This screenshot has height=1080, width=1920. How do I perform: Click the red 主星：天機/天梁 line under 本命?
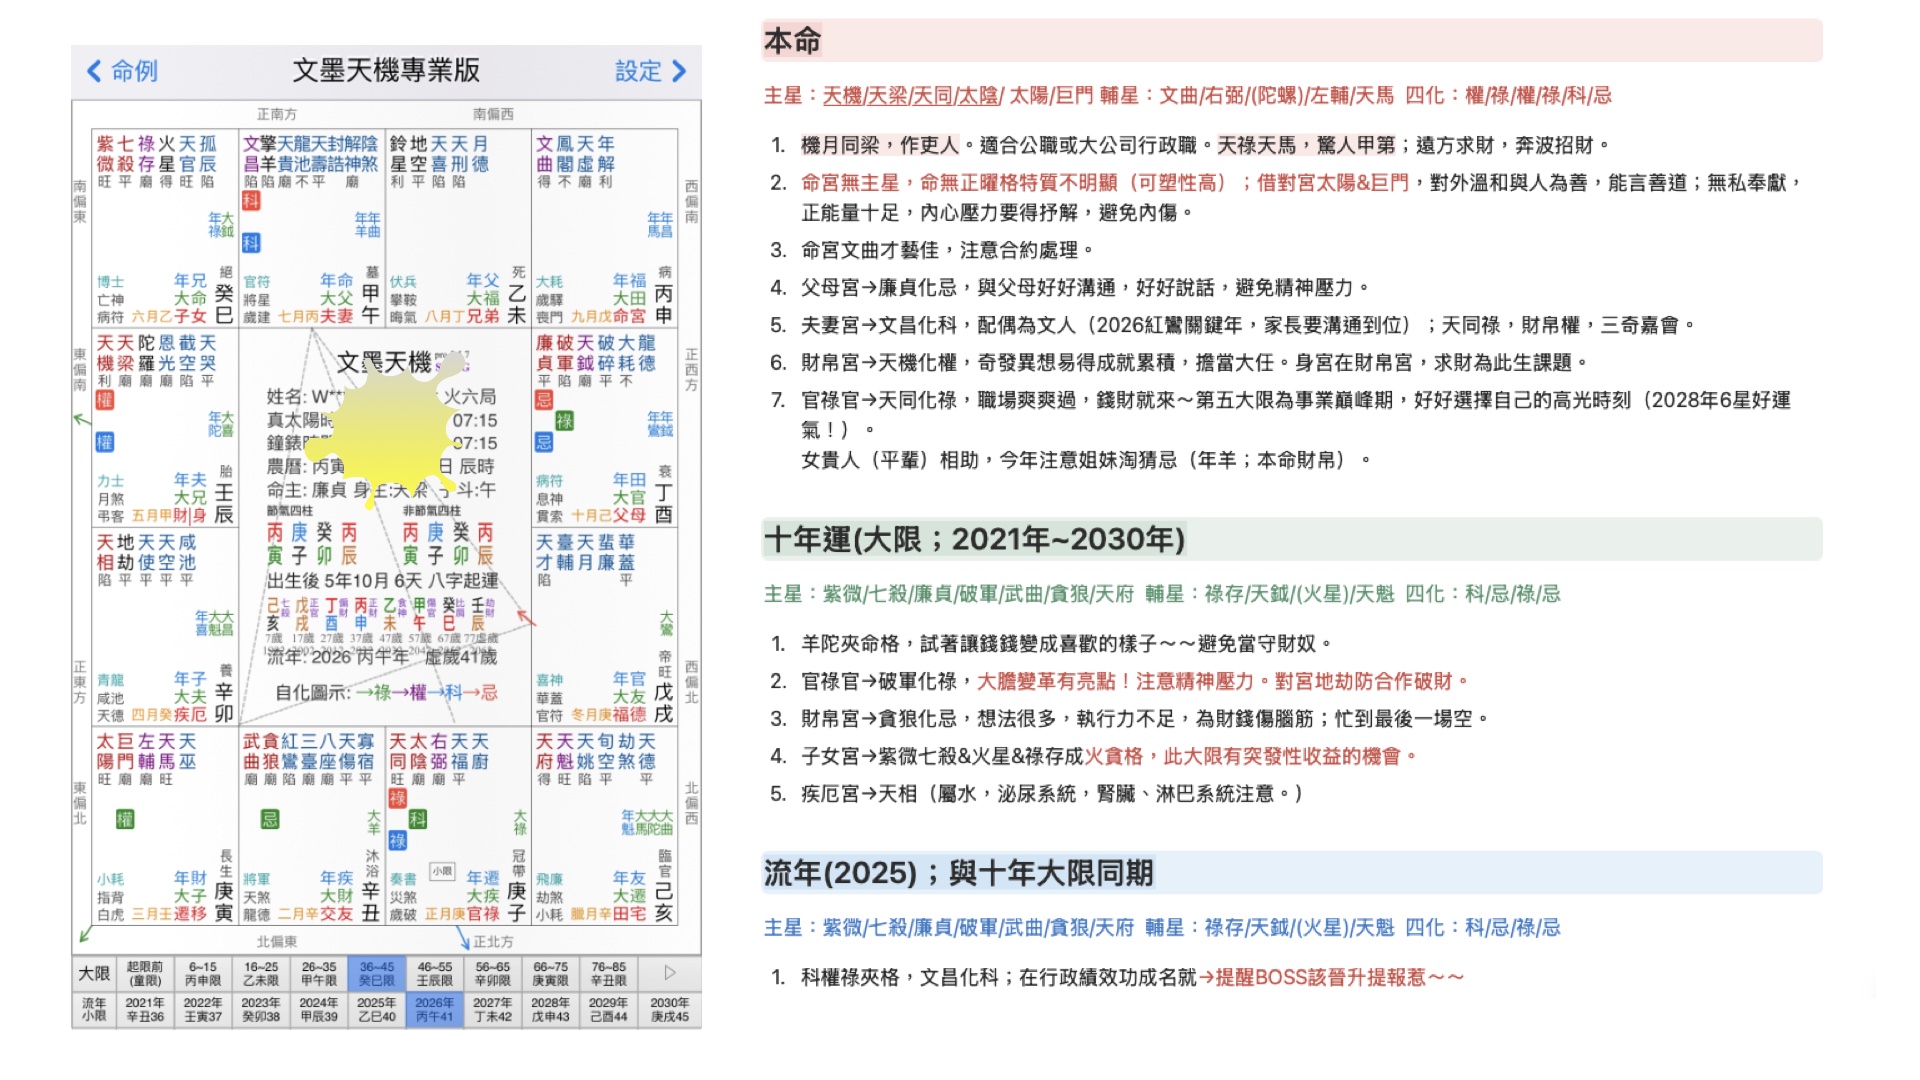pyautogui.click(x=1188, y=96)
